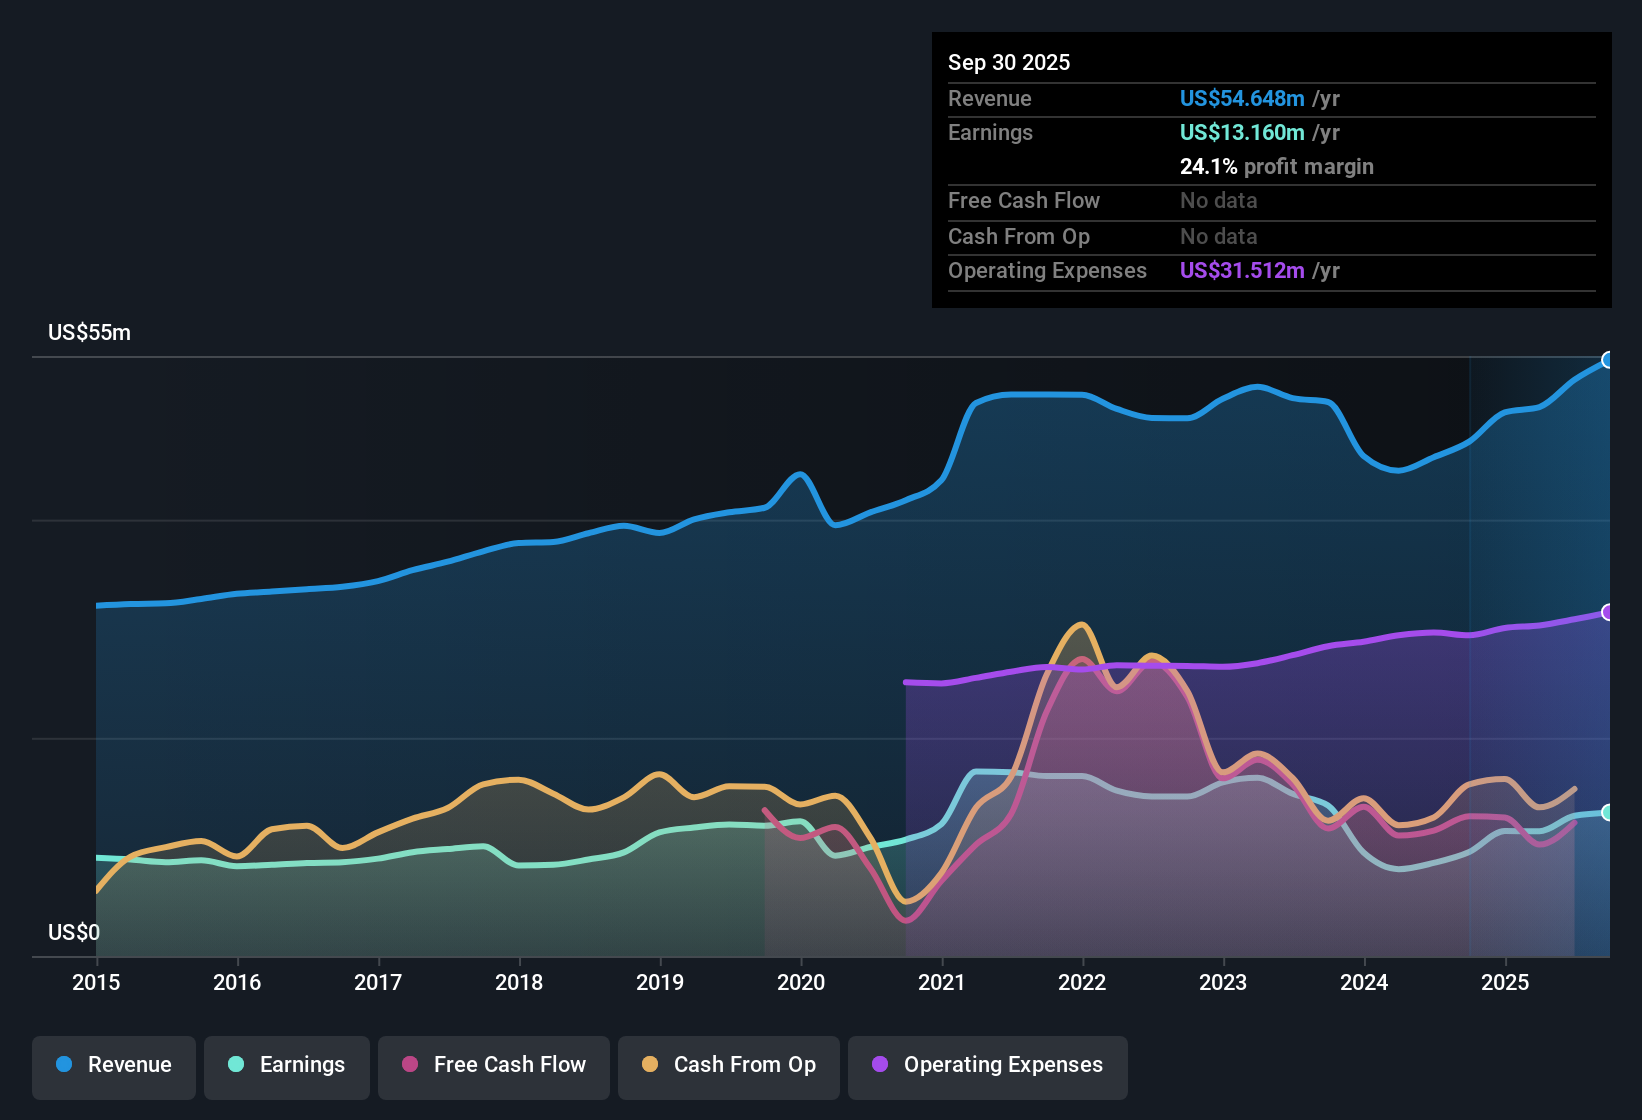Viewport: 1642px width, 1120px height.
Task: Open details for the Earnings tooltip row
Action: click(990, 132)
